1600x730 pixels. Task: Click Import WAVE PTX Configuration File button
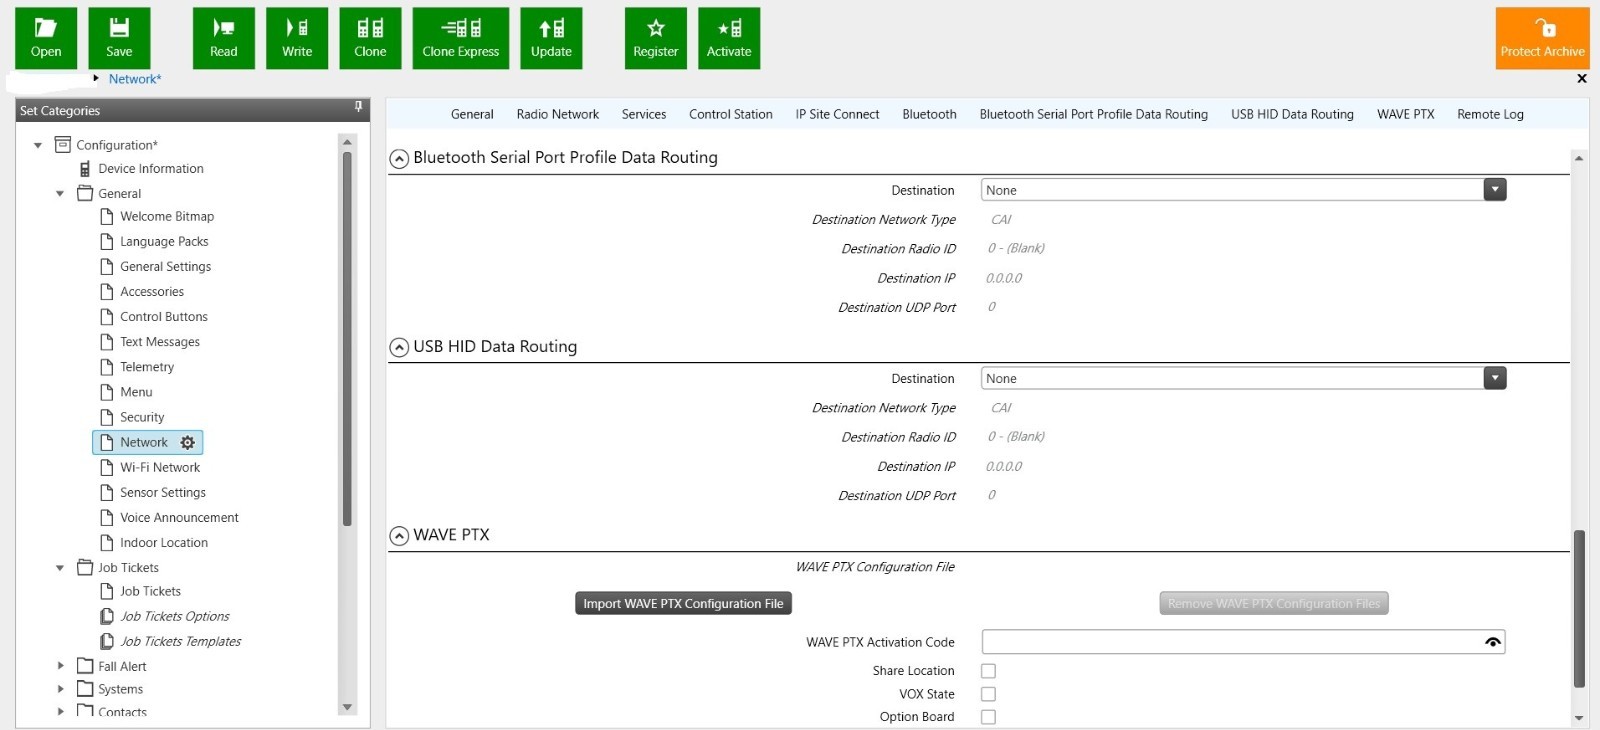click(683, 603)
